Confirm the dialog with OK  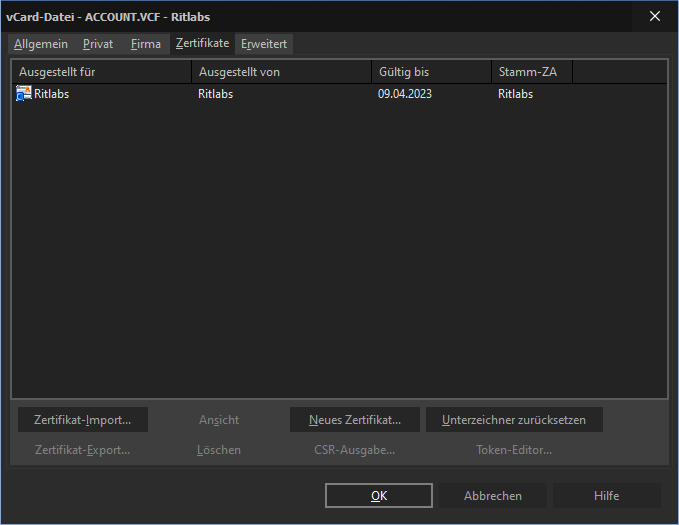(379, 496)
